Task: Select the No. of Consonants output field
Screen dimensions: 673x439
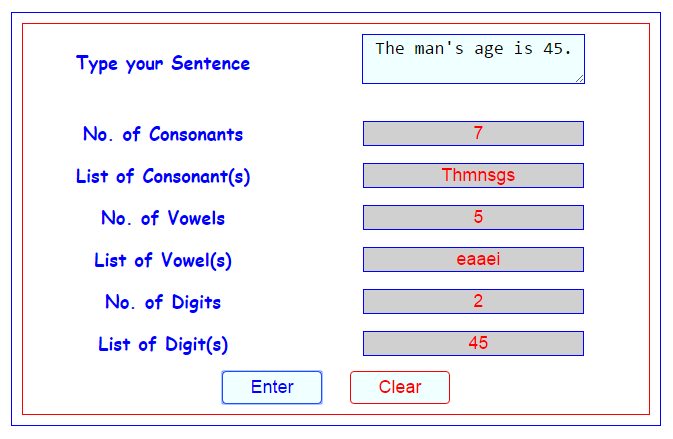Action: [473, 133]
